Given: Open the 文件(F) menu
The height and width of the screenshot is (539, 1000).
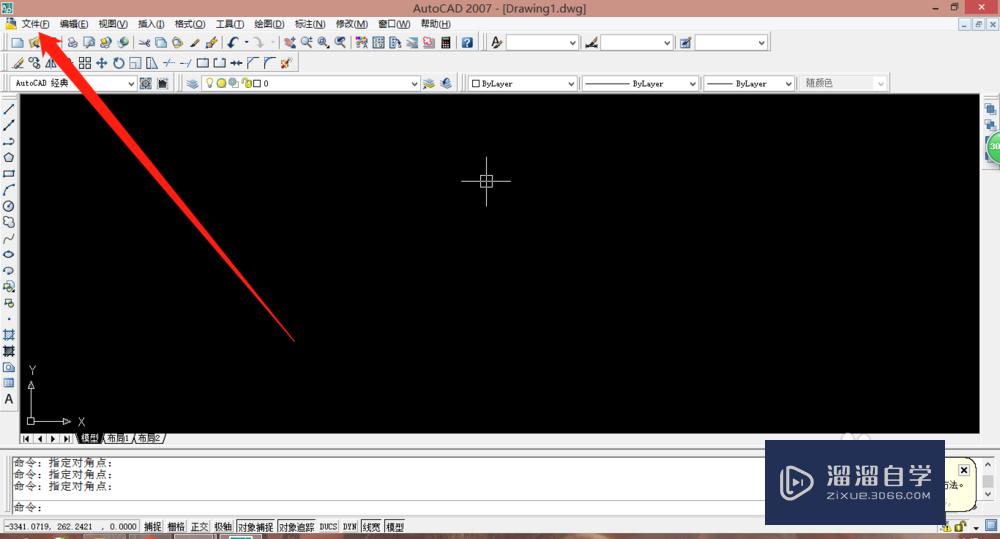Looking at the screenshot, I should [36, 24].
